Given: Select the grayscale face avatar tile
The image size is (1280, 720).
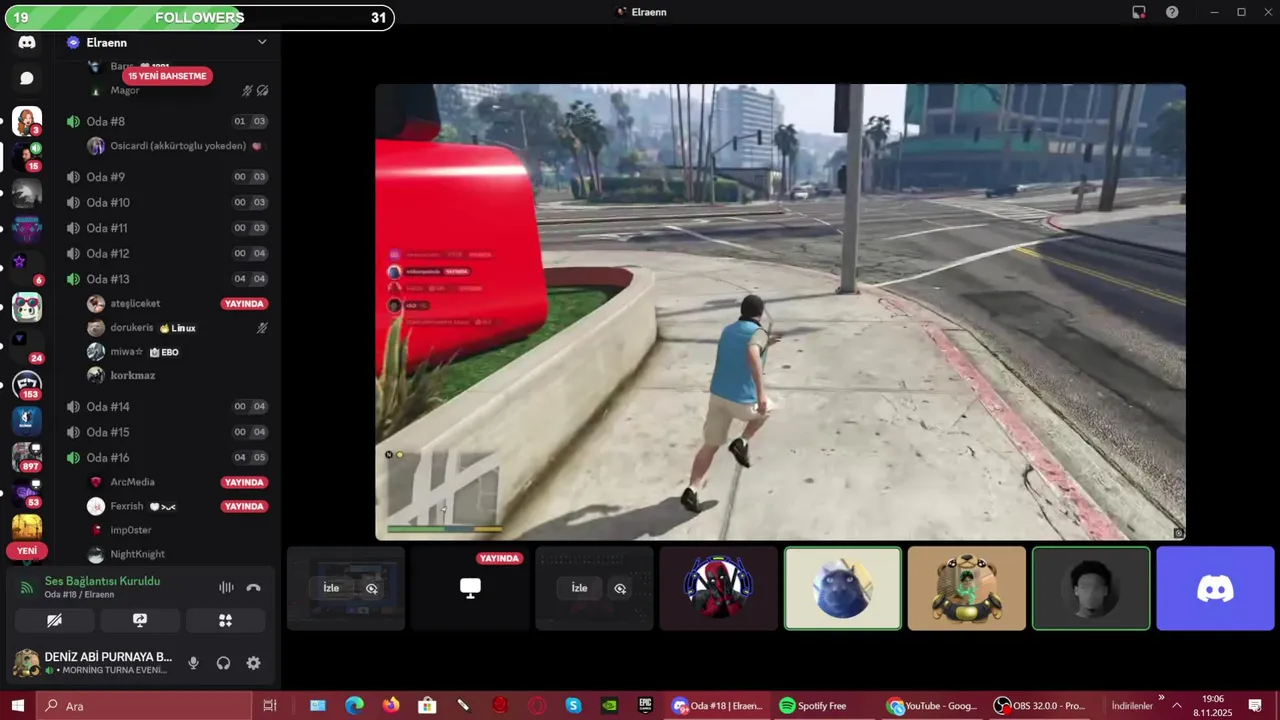Looking at the screenshot, I should [1091, 588].
